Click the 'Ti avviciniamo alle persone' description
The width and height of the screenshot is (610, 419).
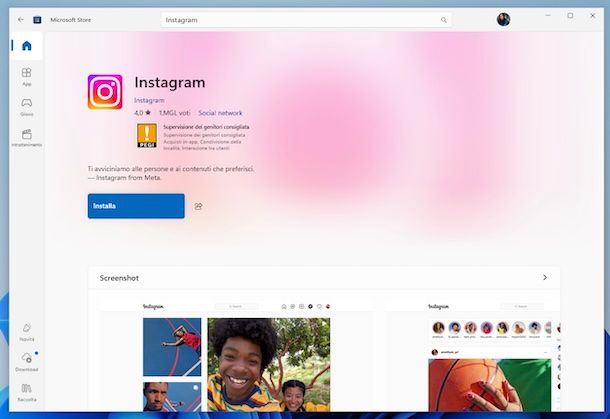click(x=171, y=173)
